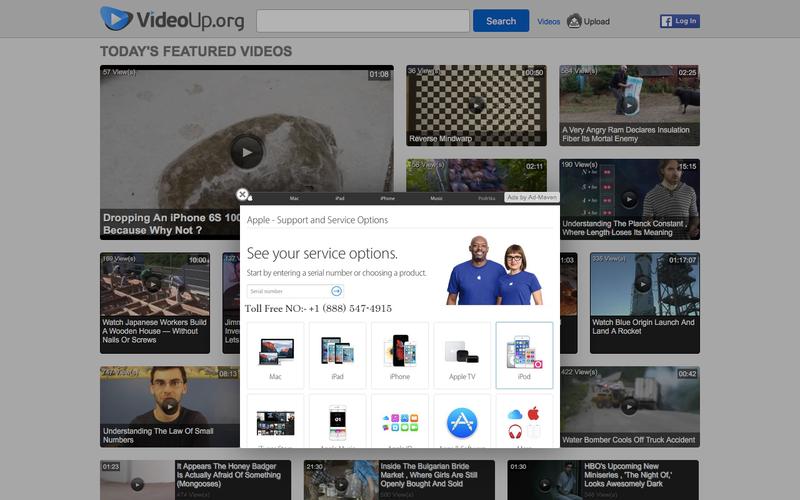The image size is (800, 500).
Task: Open the Dropping An iPhone 6S title
Action: click(171, 224)
